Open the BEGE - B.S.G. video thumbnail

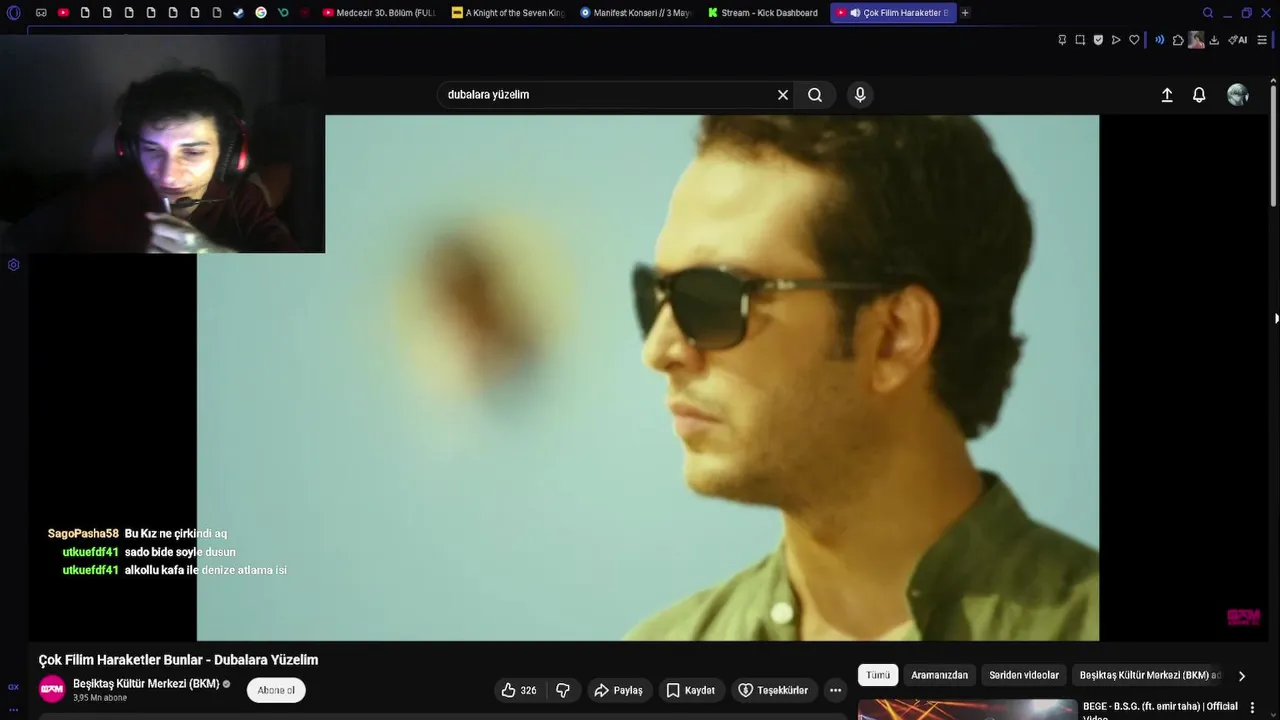pyautogui.click(x=968, y=710)
